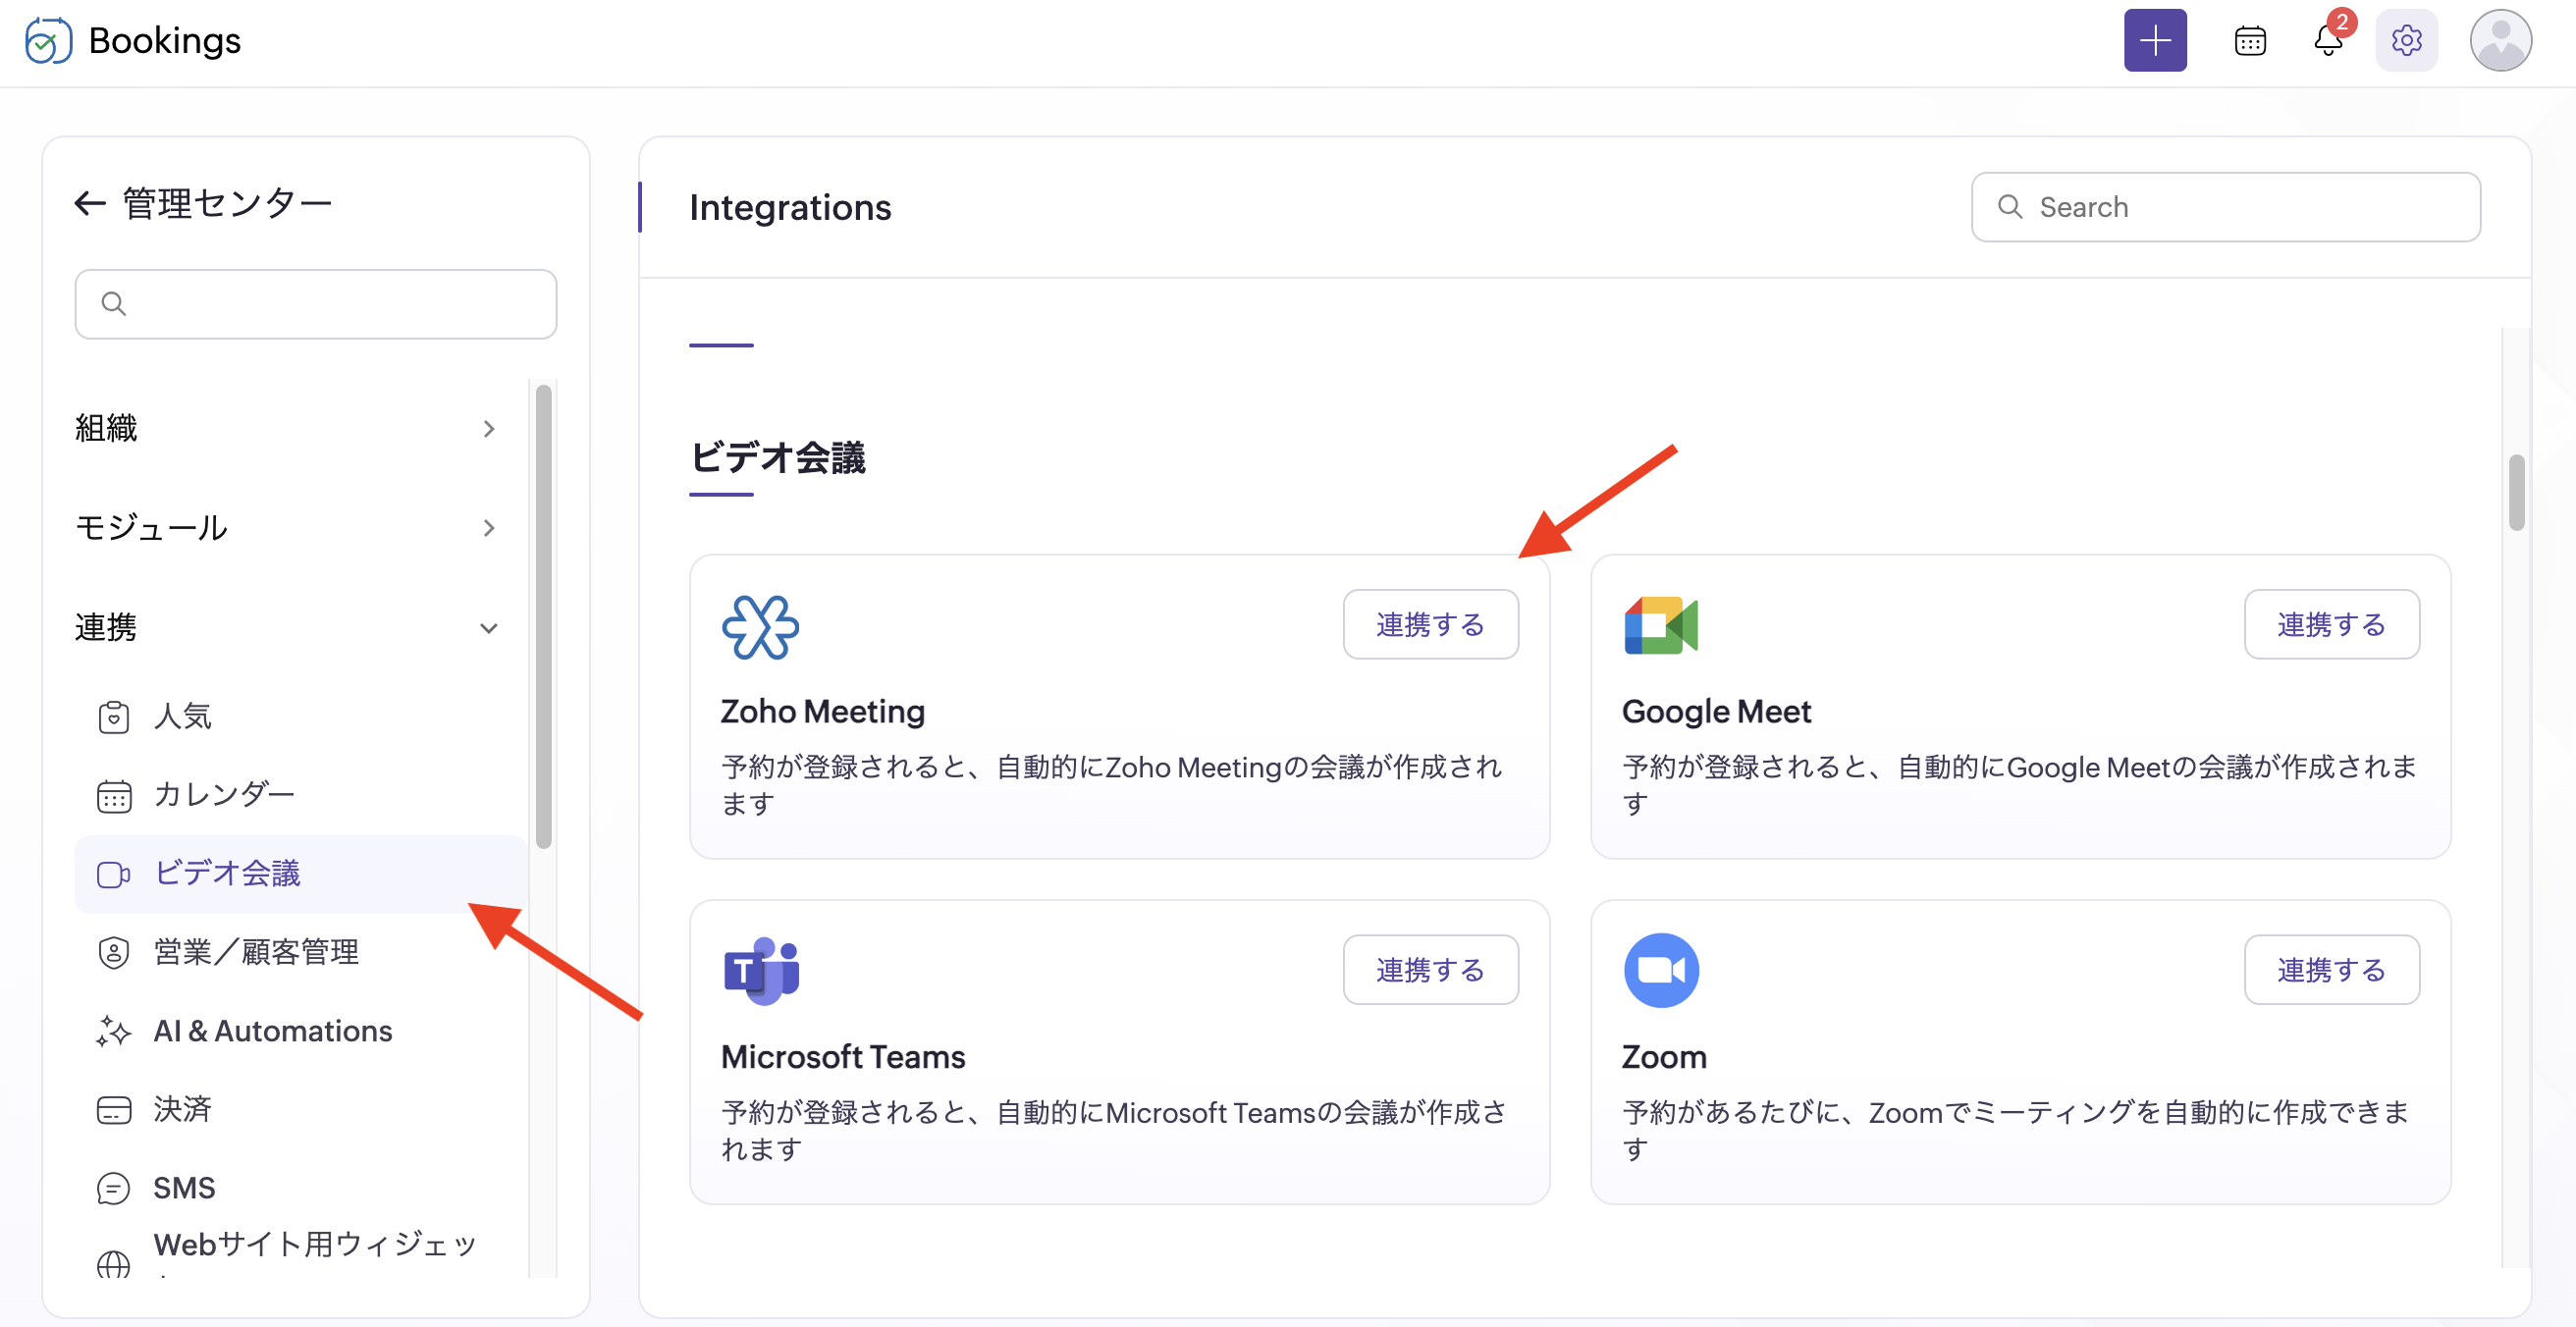Expand the 組織 section

coord(286,428)
